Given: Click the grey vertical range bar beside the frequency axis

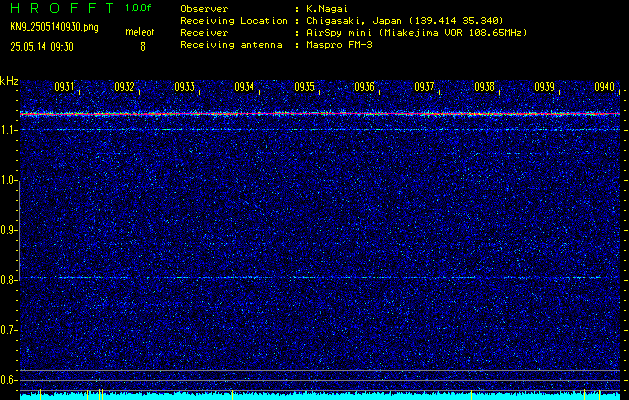Looking at the screenshot, I should [x=19, y=231].
